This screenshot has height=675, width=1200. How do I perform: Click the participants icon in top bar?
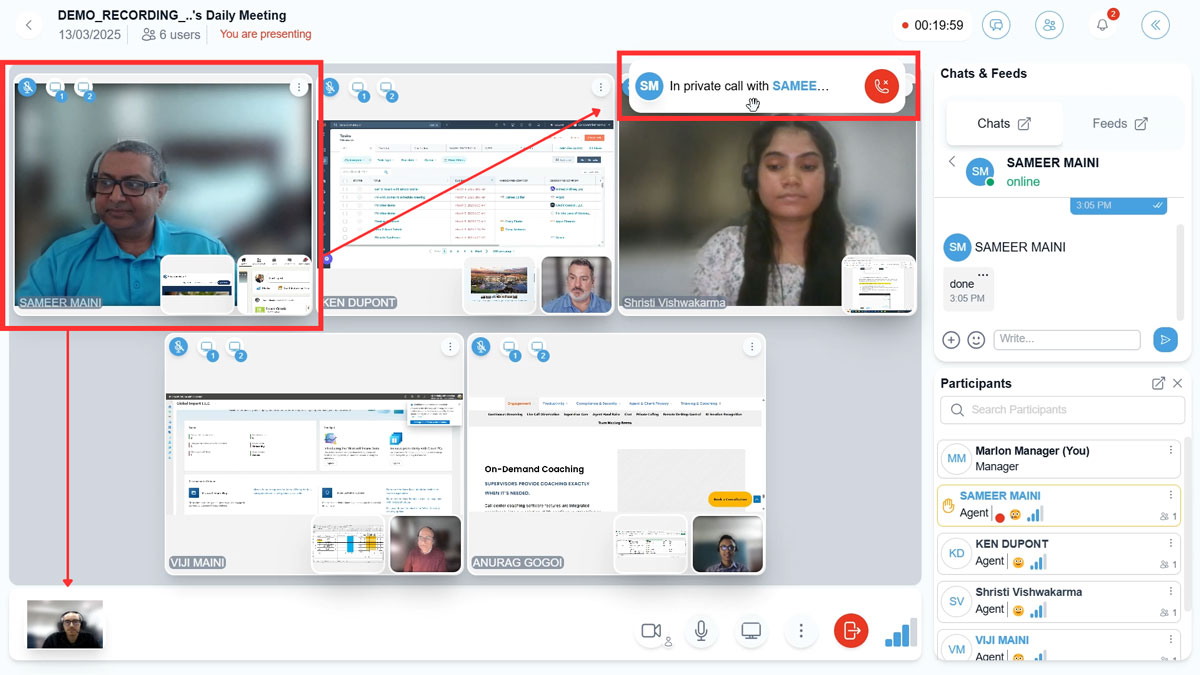(1049, 26)
